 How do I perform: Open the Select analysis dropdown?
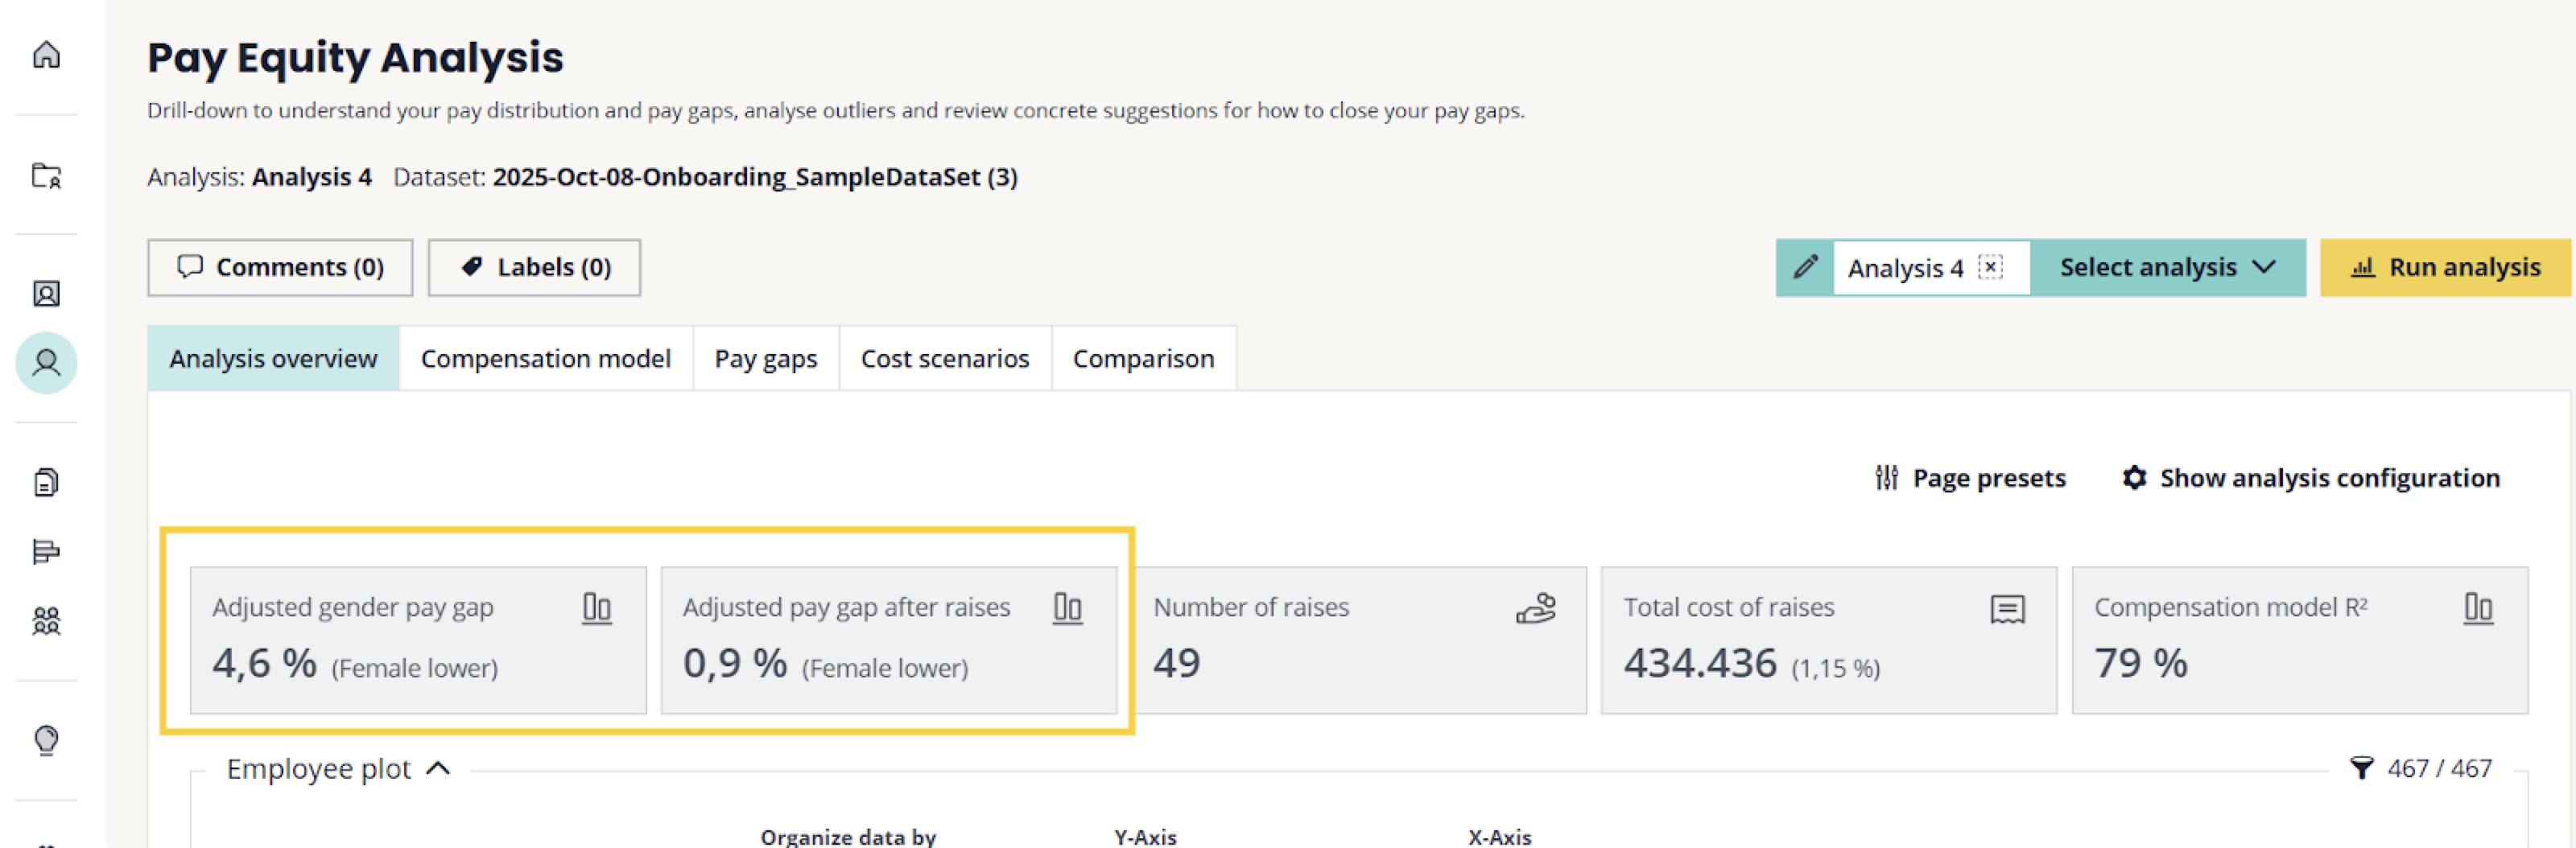click(2167, 267)
